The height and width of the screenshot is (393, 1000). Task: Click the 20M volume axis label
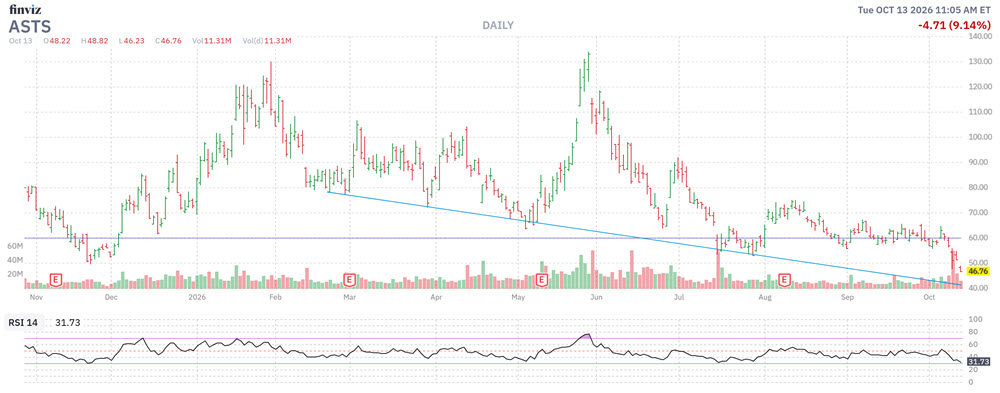(x=16, y=274)
